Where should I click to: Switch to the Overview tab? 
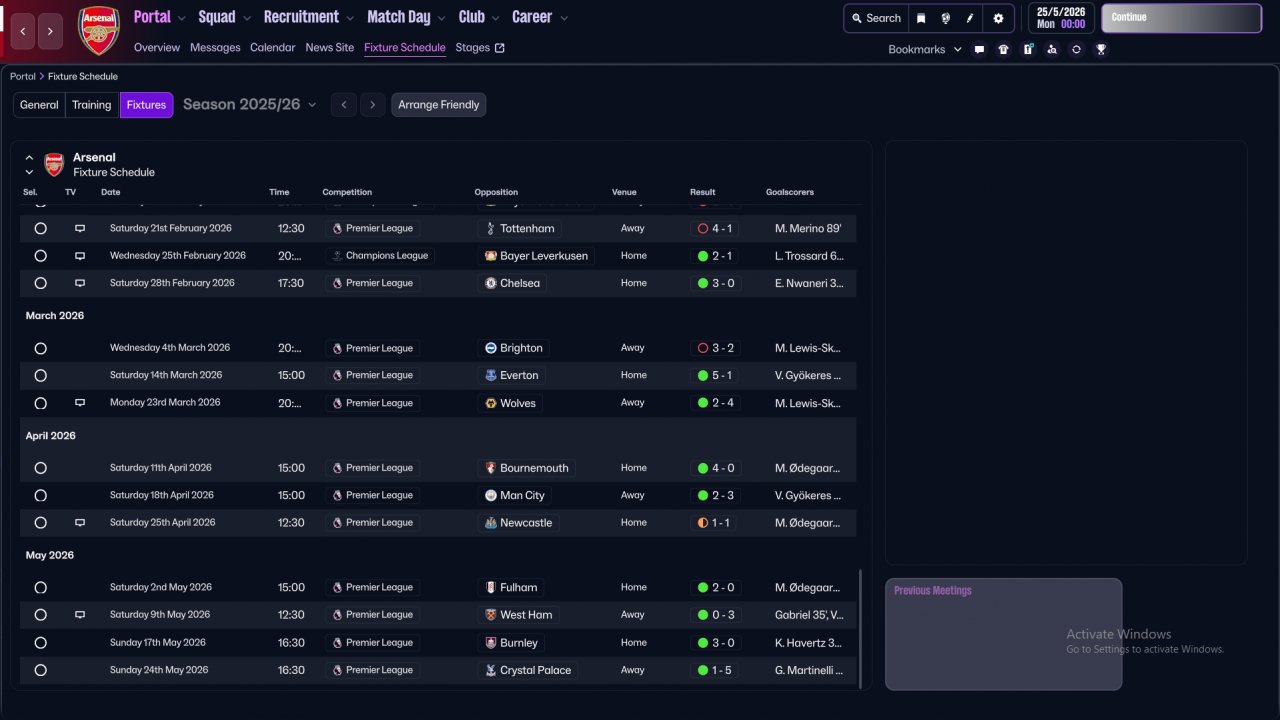[x=157, y=47]
